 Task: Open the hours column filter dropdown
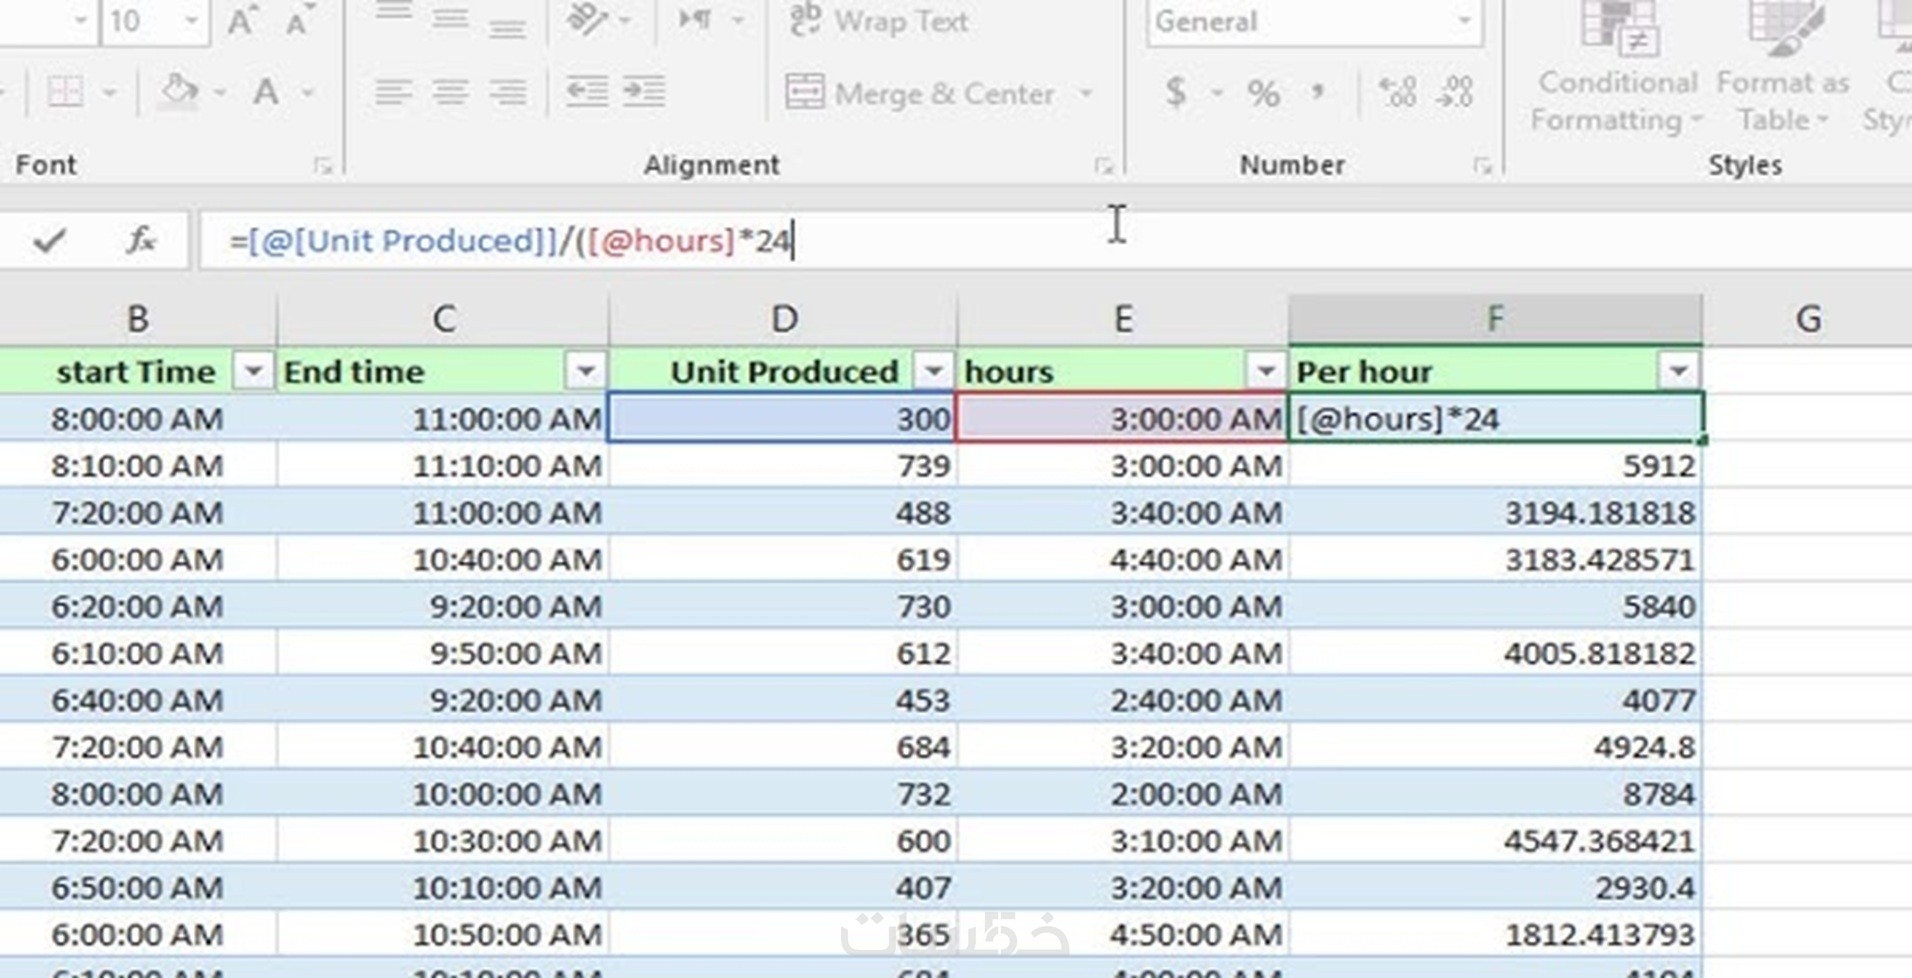[x=1266, y=372]
